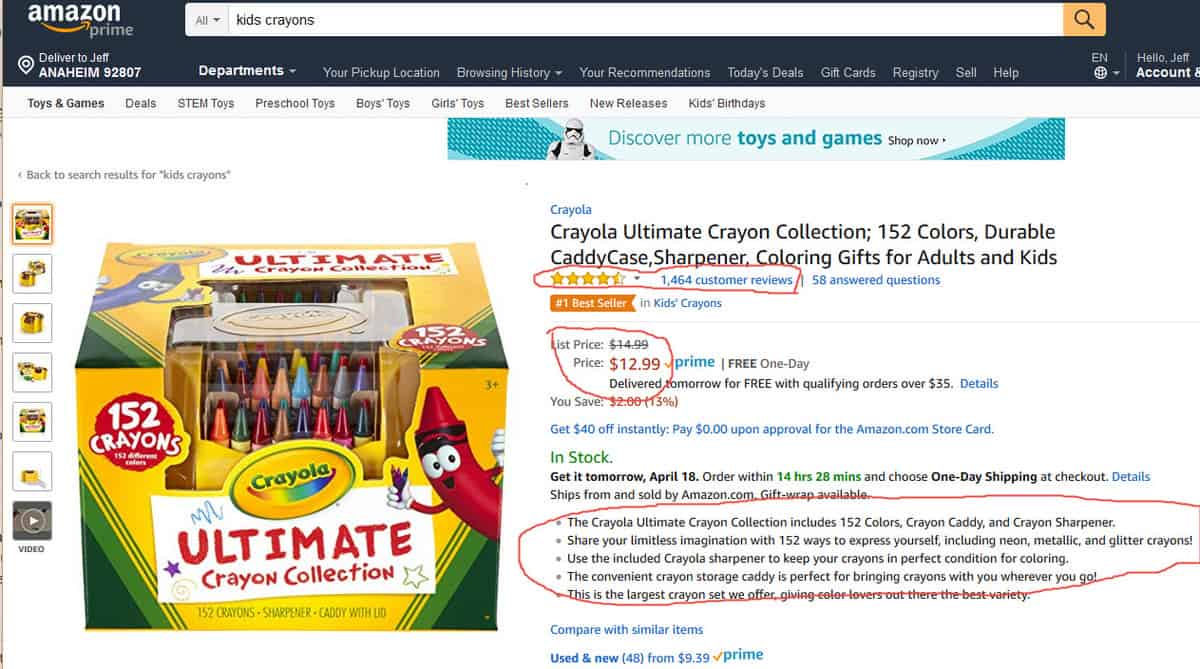
Task: Click the language globe icon
Action: [1100, 73]
